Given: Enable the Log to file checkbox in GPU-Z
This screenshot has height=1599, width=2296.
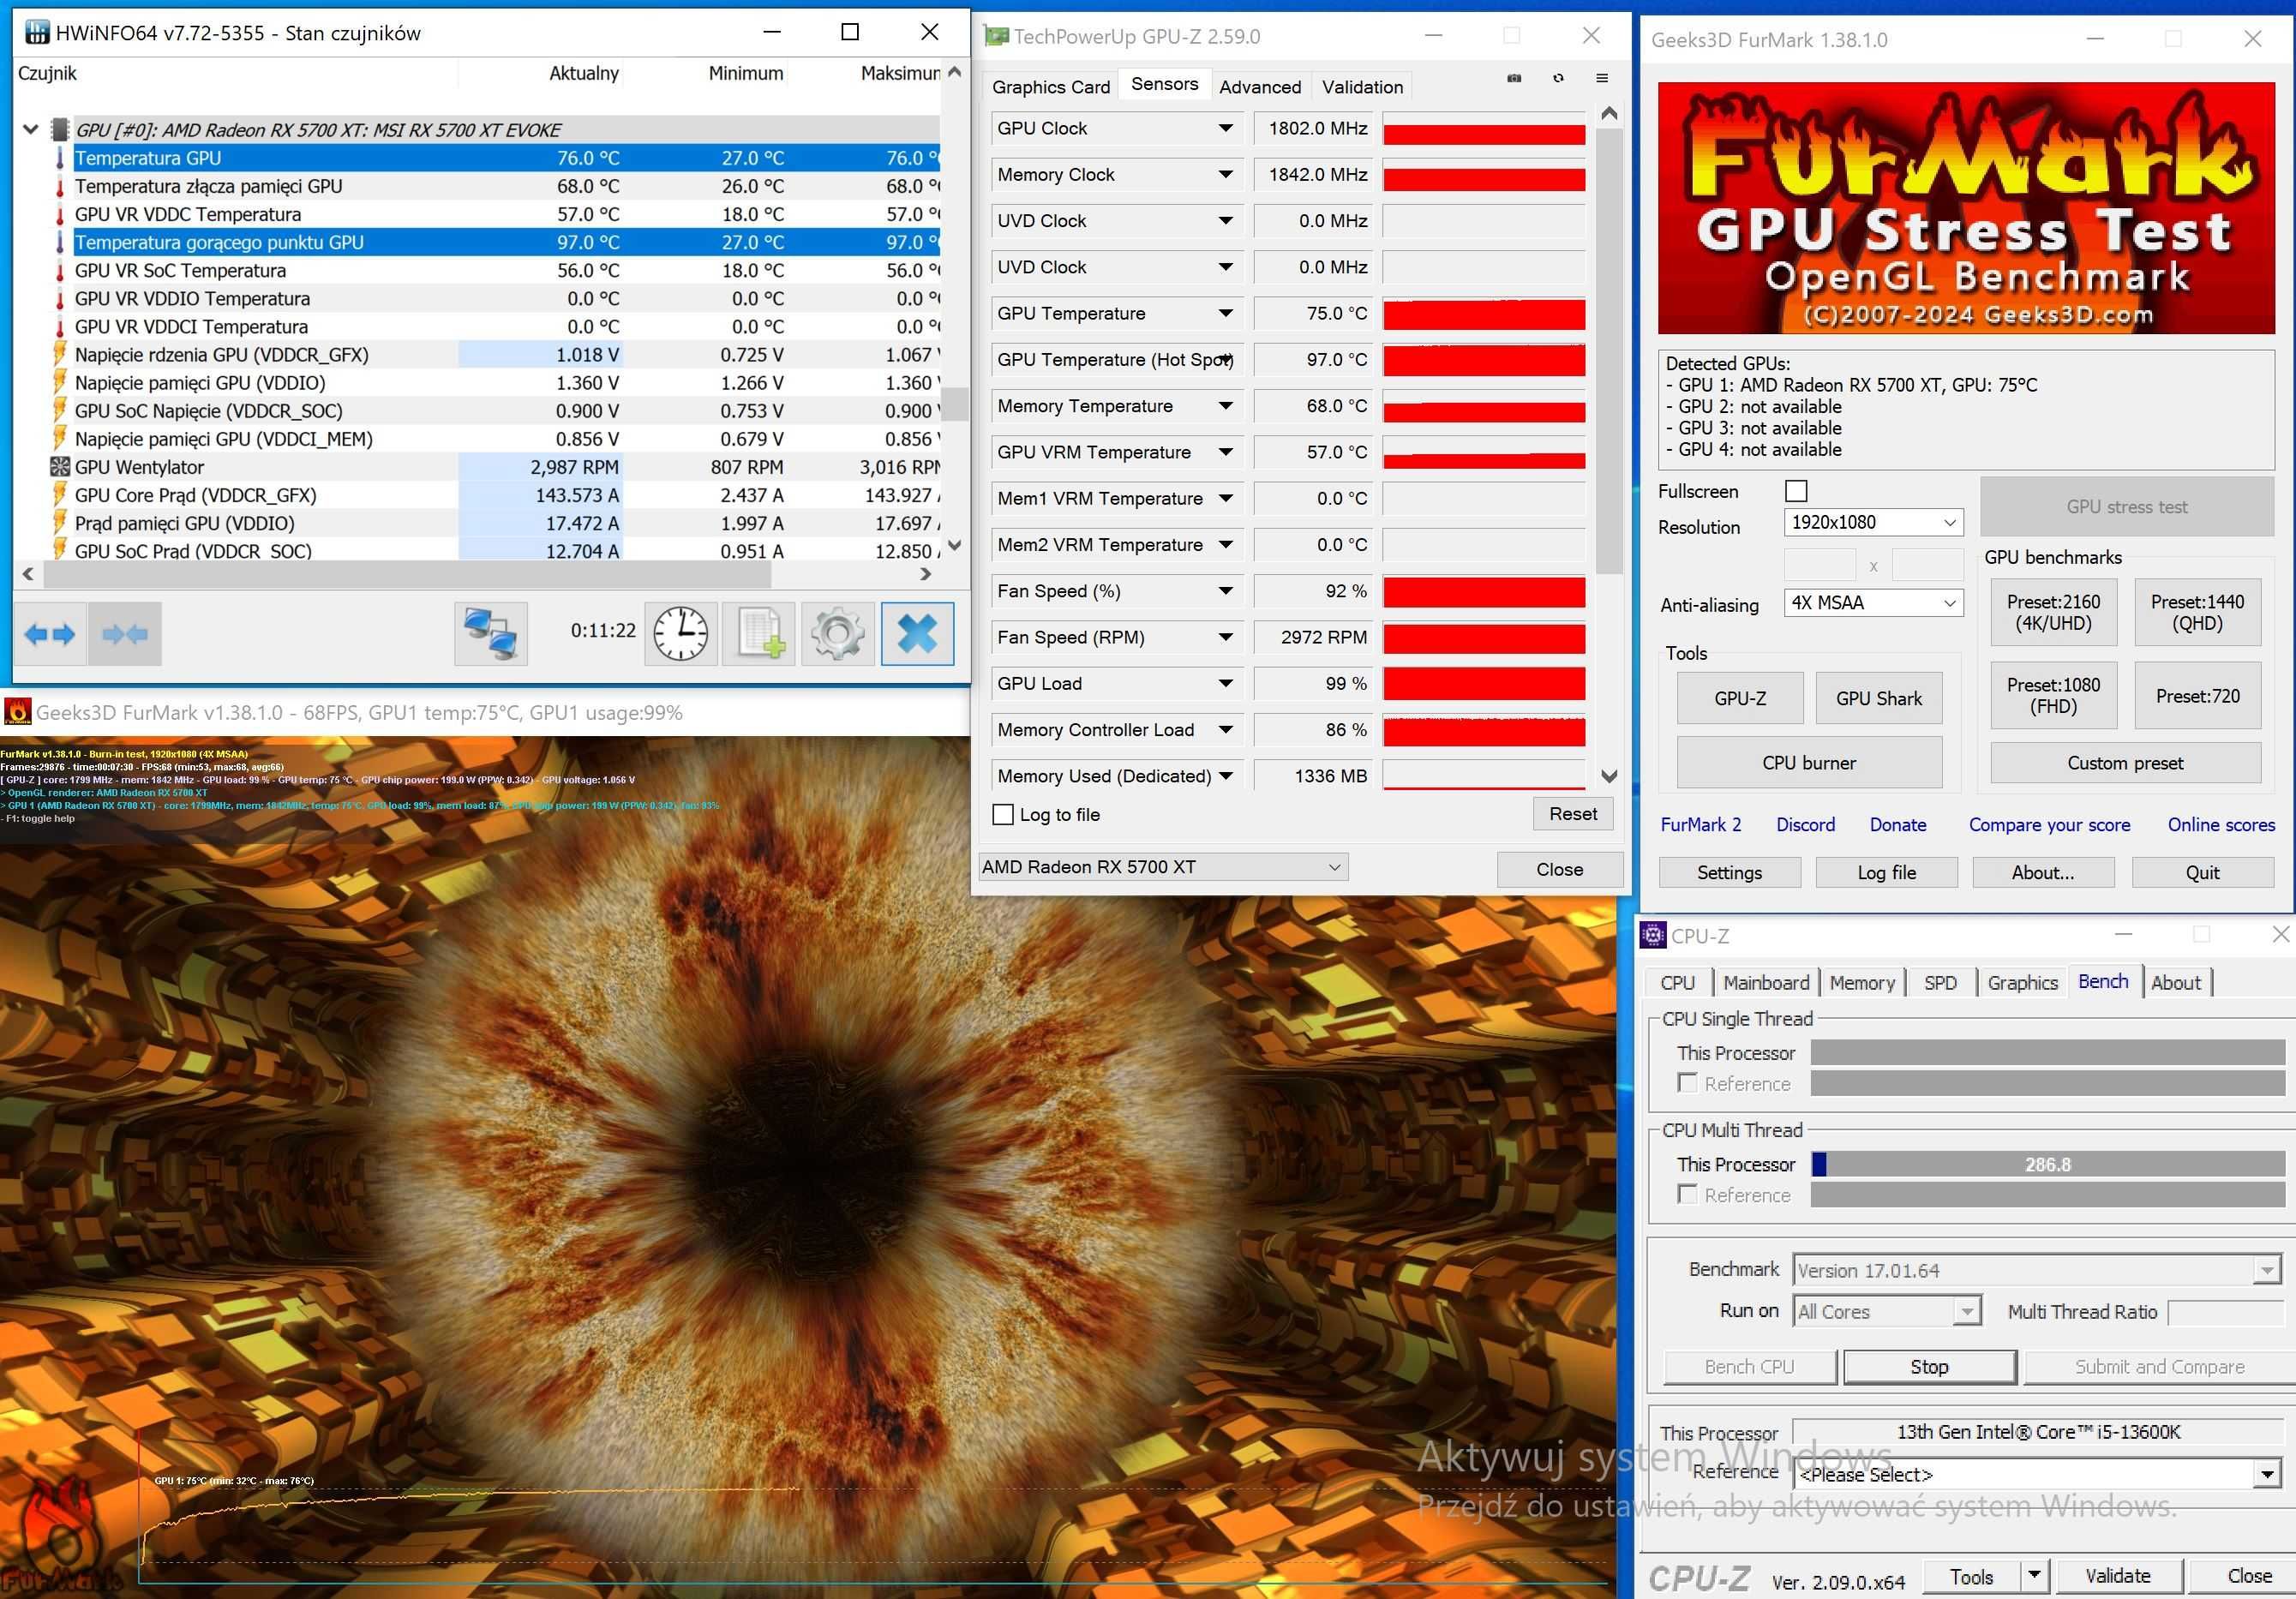Looking at the screenshot, I should [1003, 814].
